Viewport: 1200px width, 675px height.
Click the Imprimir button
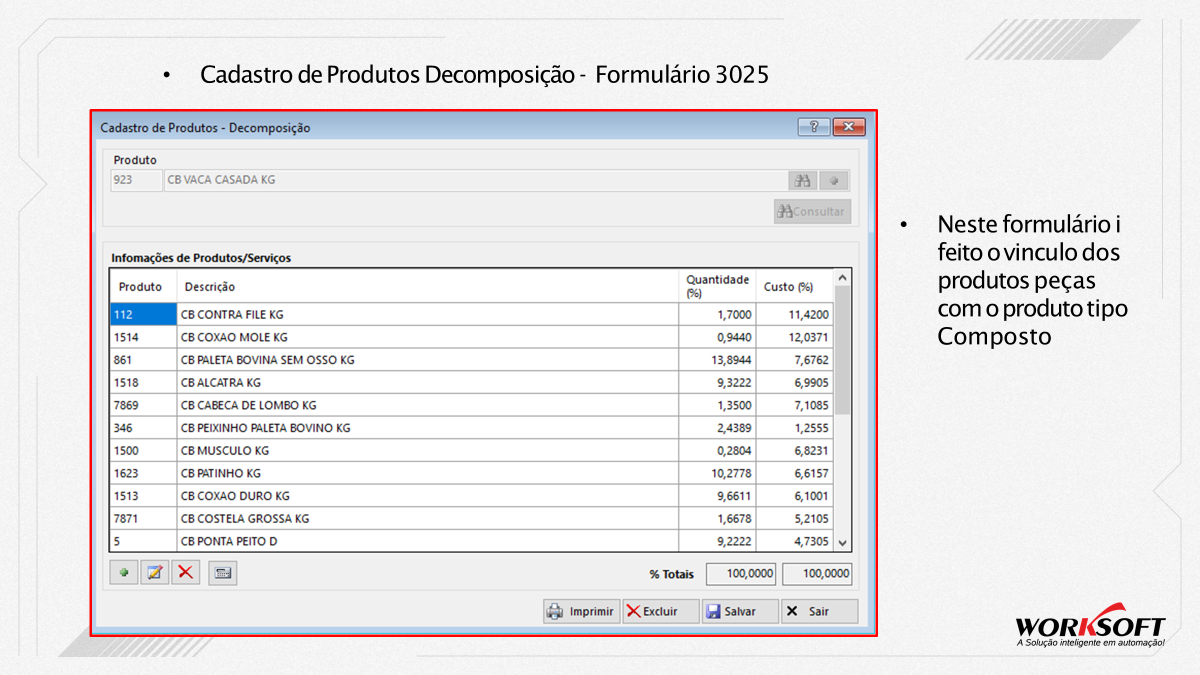581,611
